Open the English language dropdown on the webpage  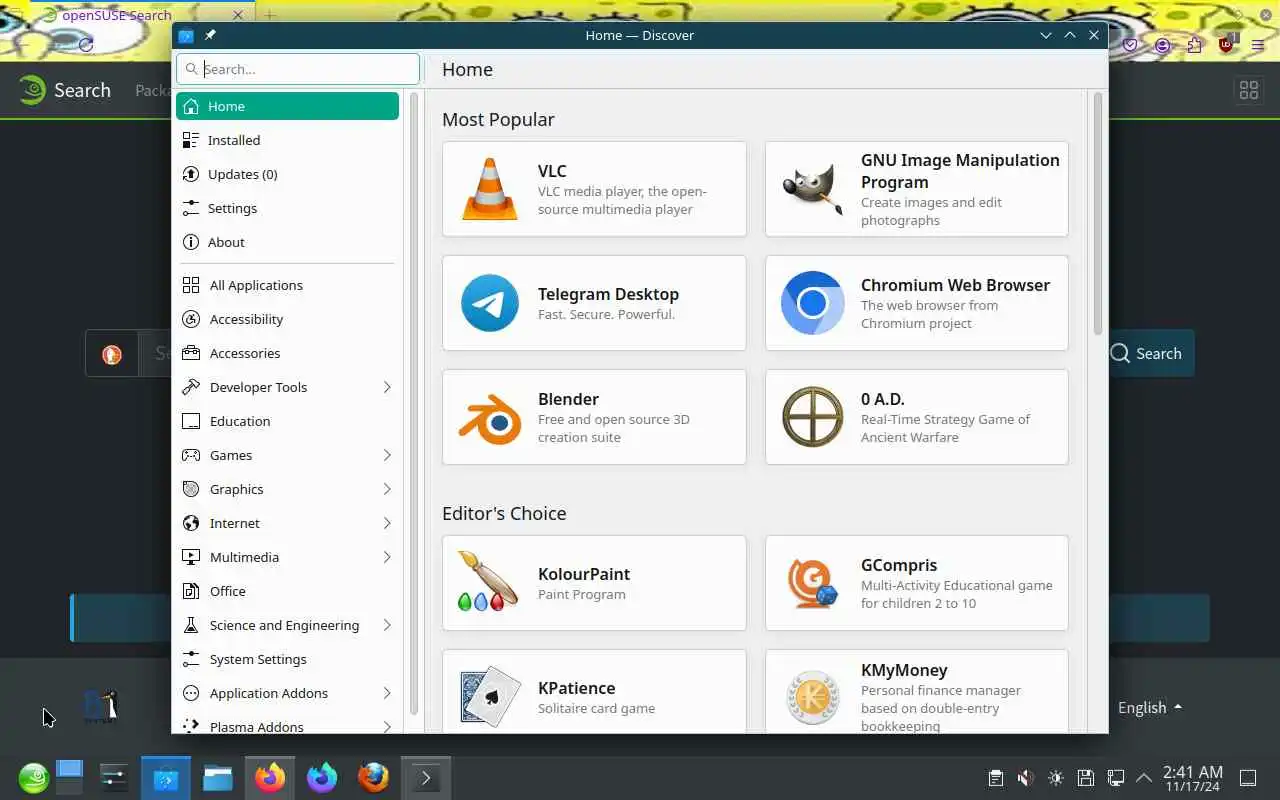click(1150, 707)
